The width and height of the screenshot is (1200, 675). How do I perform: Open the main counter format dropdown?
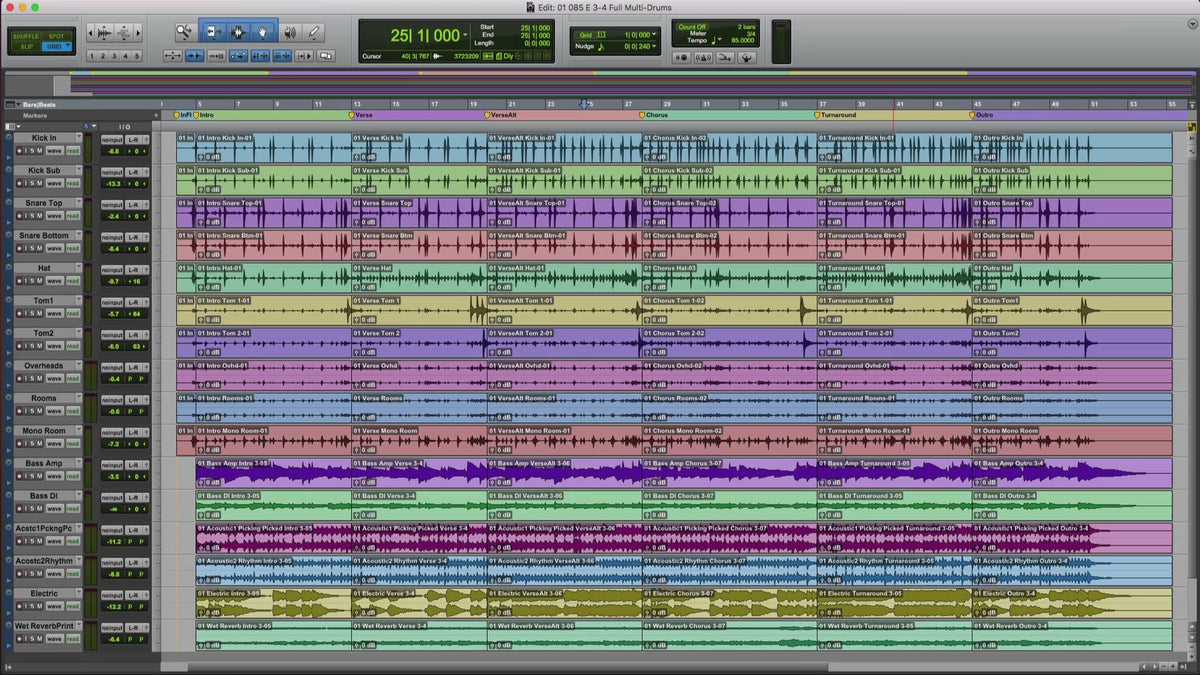pos(465,35)
